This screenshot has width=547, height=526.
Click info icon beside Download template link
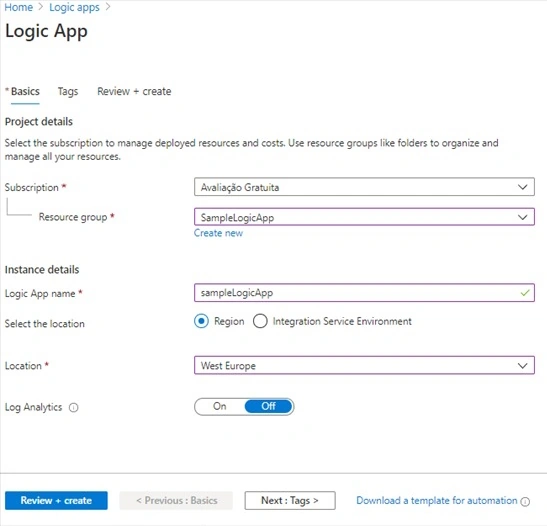point(525,502)
